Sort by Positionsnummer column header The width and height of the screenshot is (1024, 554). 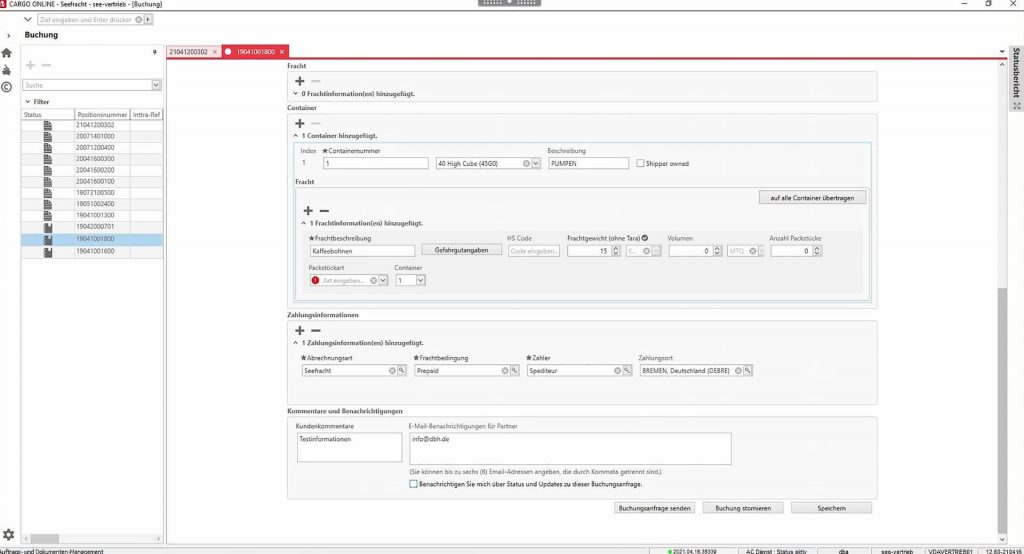pos(102,114)
